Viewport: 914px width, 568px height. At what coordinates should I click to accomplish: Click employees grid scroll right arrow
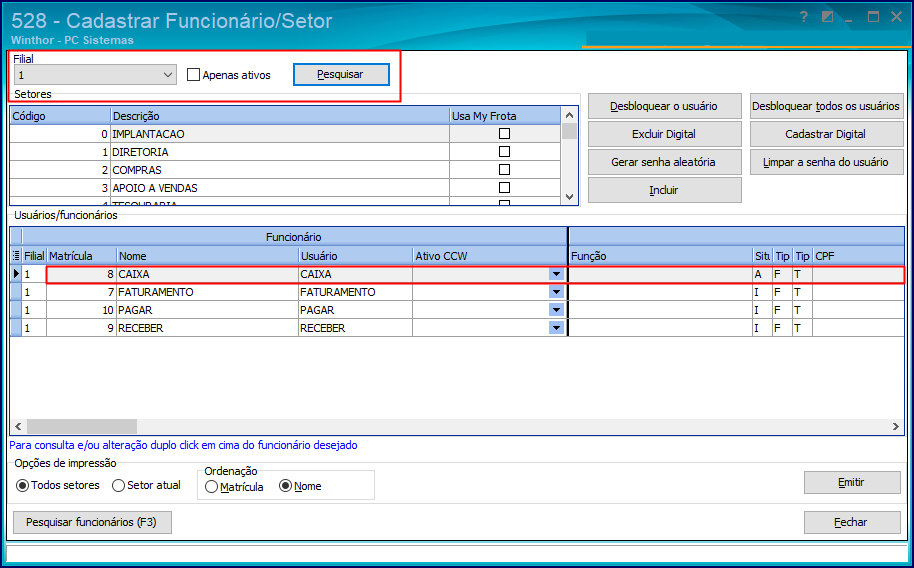point(896,426)
